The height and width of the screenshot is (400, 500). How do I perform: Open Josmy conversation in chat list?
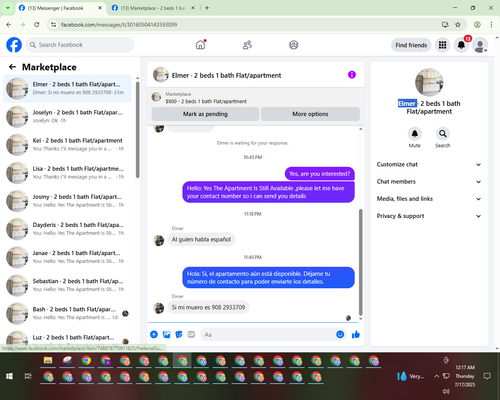(67, 201)
